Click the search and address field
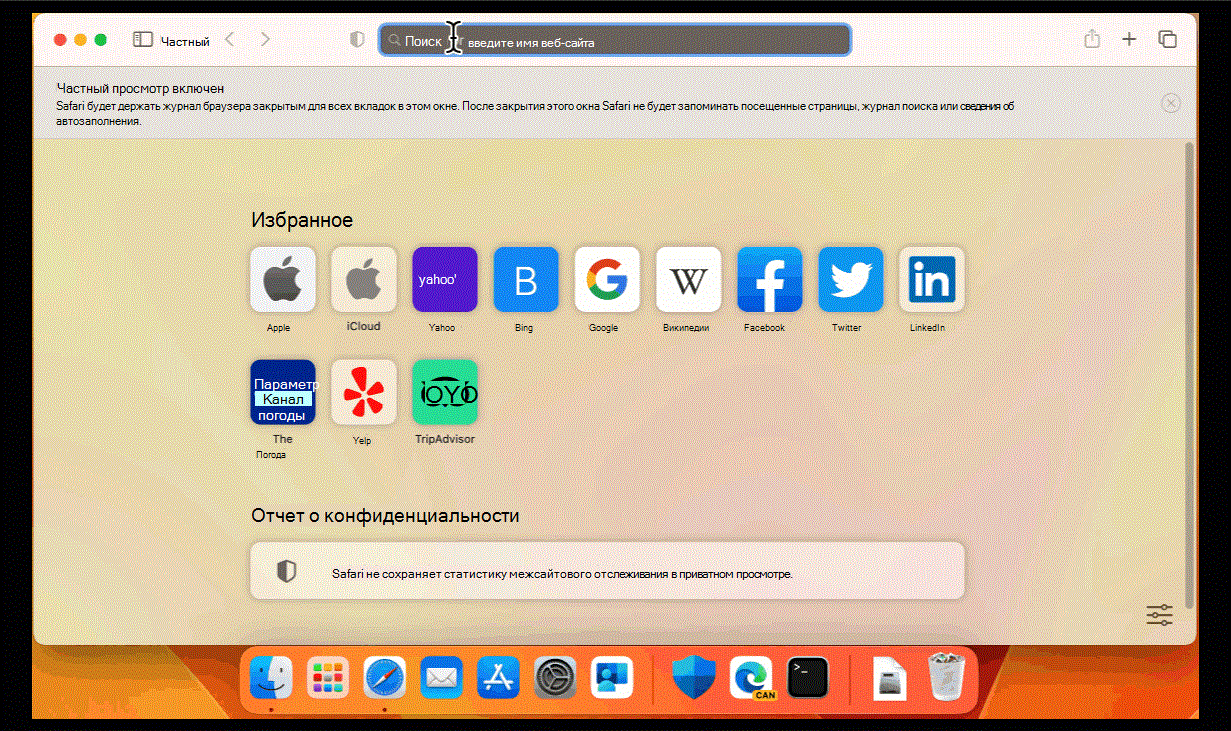Viewport: 1231px width, 731px height. pyautogui.click(x=614, y=41)
